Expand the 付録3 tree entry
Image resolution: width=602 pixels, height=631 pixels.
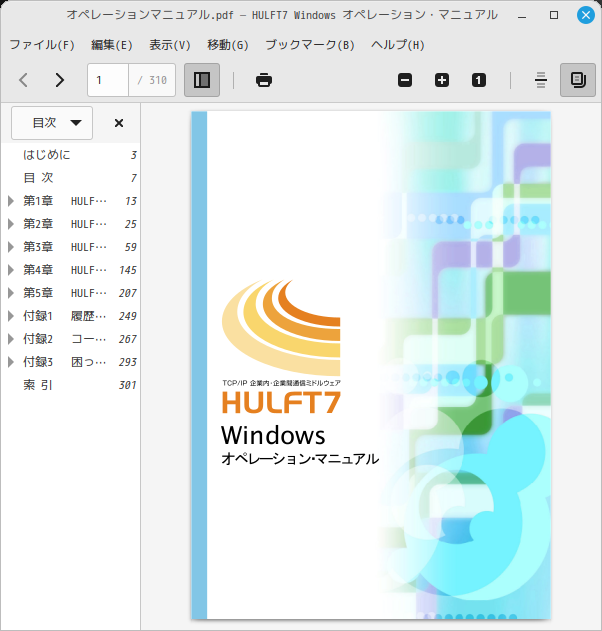click(x=11, y=362)
